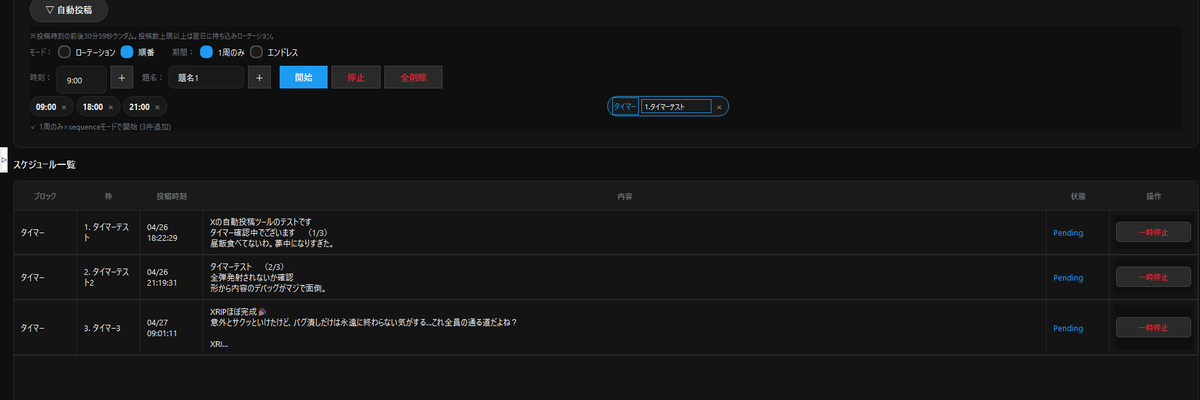This screenshot has width=1200, height=400.
Task: Pause the 2. タイマーテスト2 row with 一時停止
Action: click(x=1153, y=277)
